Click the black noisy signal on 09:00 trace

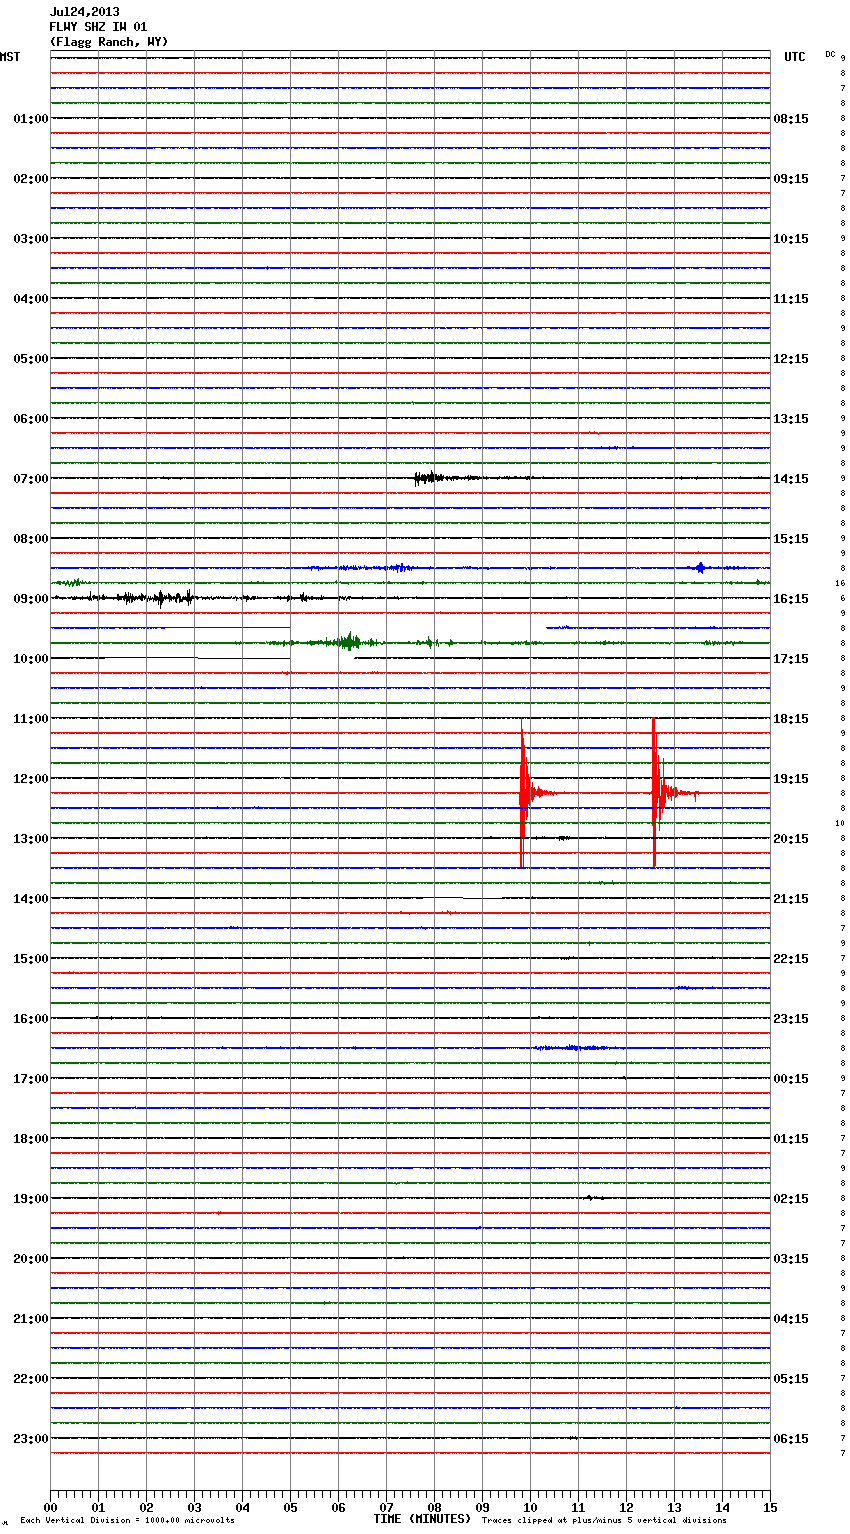pos(160,598)
